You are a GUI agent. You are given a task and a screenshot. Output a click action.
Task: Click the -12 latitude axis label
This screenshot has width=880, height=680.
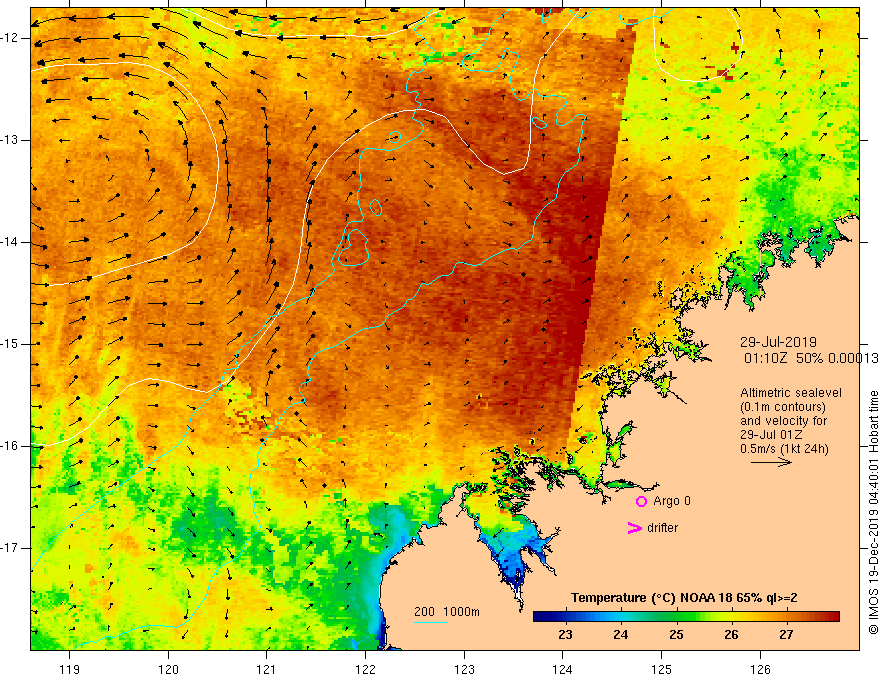[x=10, y=38]
